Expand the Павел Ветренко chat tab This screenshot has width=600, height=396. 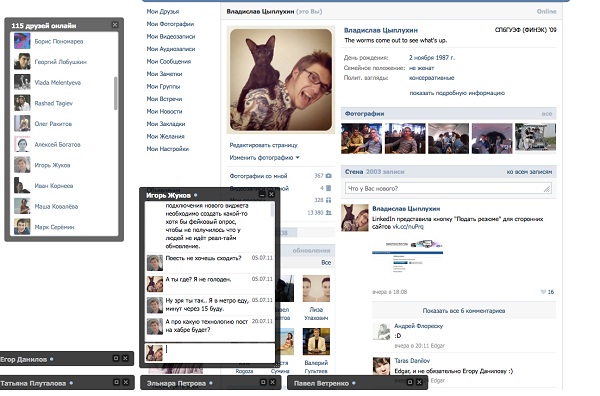point(409,382)
